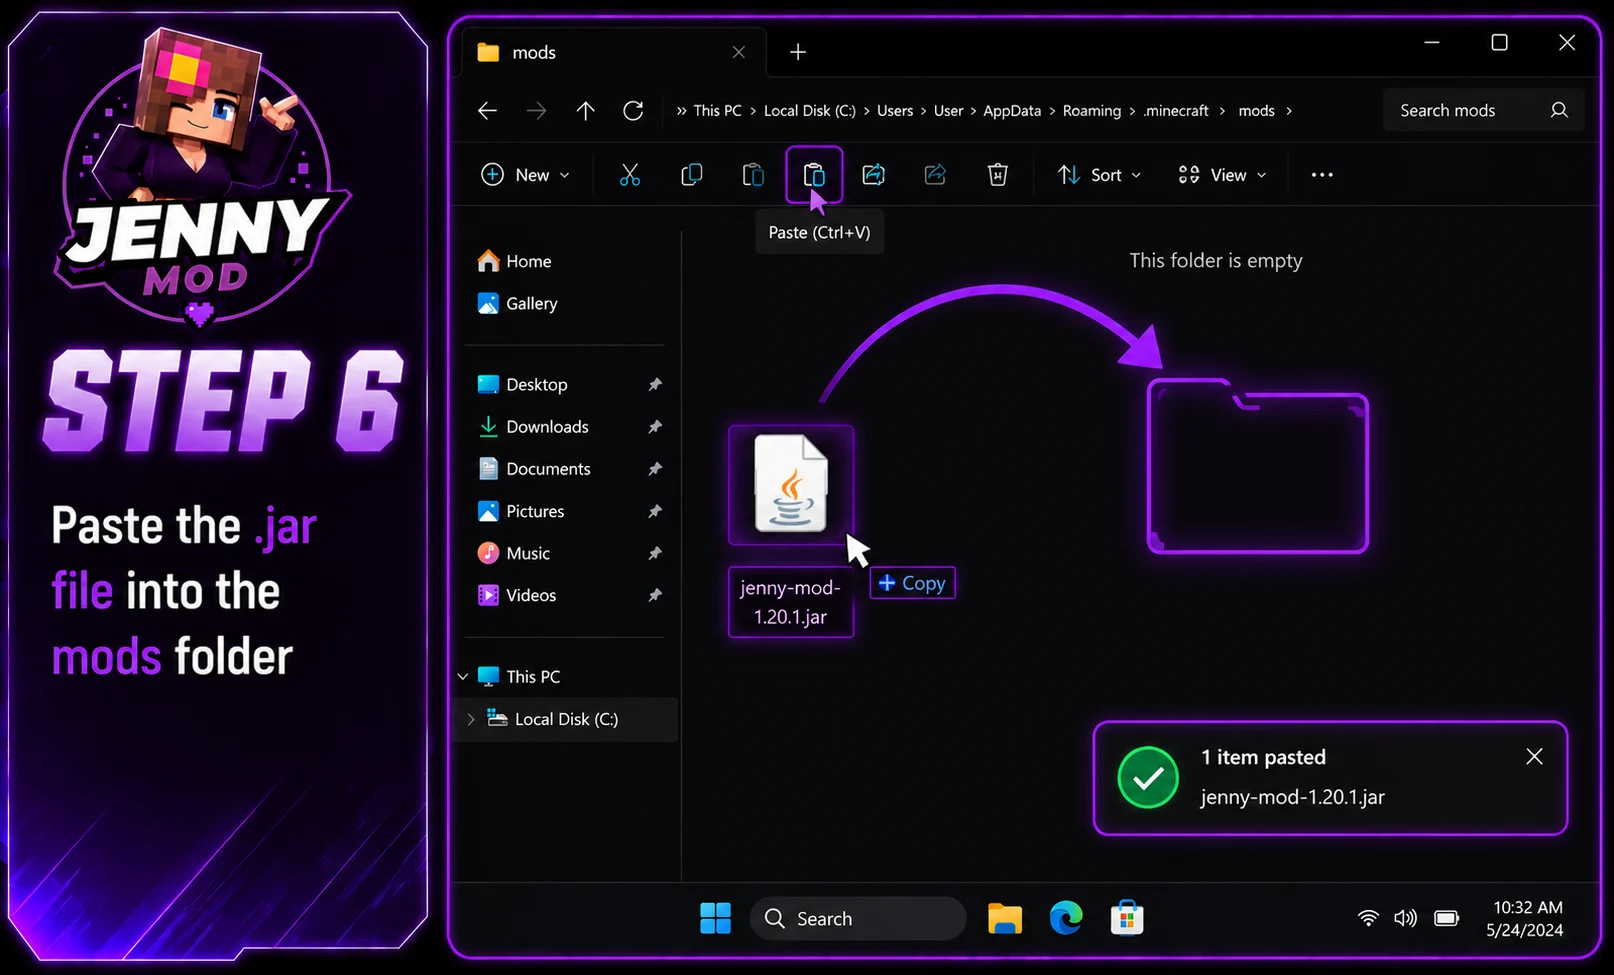This screenshot has width=1614, height=975.
Task: Select Local Disk (C:) in the navigation tree
Action: [565, 719]
